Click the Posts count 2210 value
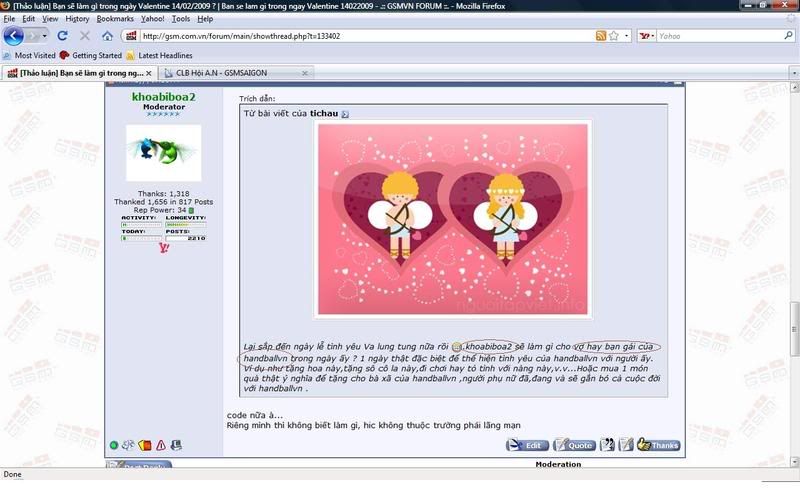Viewport: 800px width, 500px height. pos(196,238)
